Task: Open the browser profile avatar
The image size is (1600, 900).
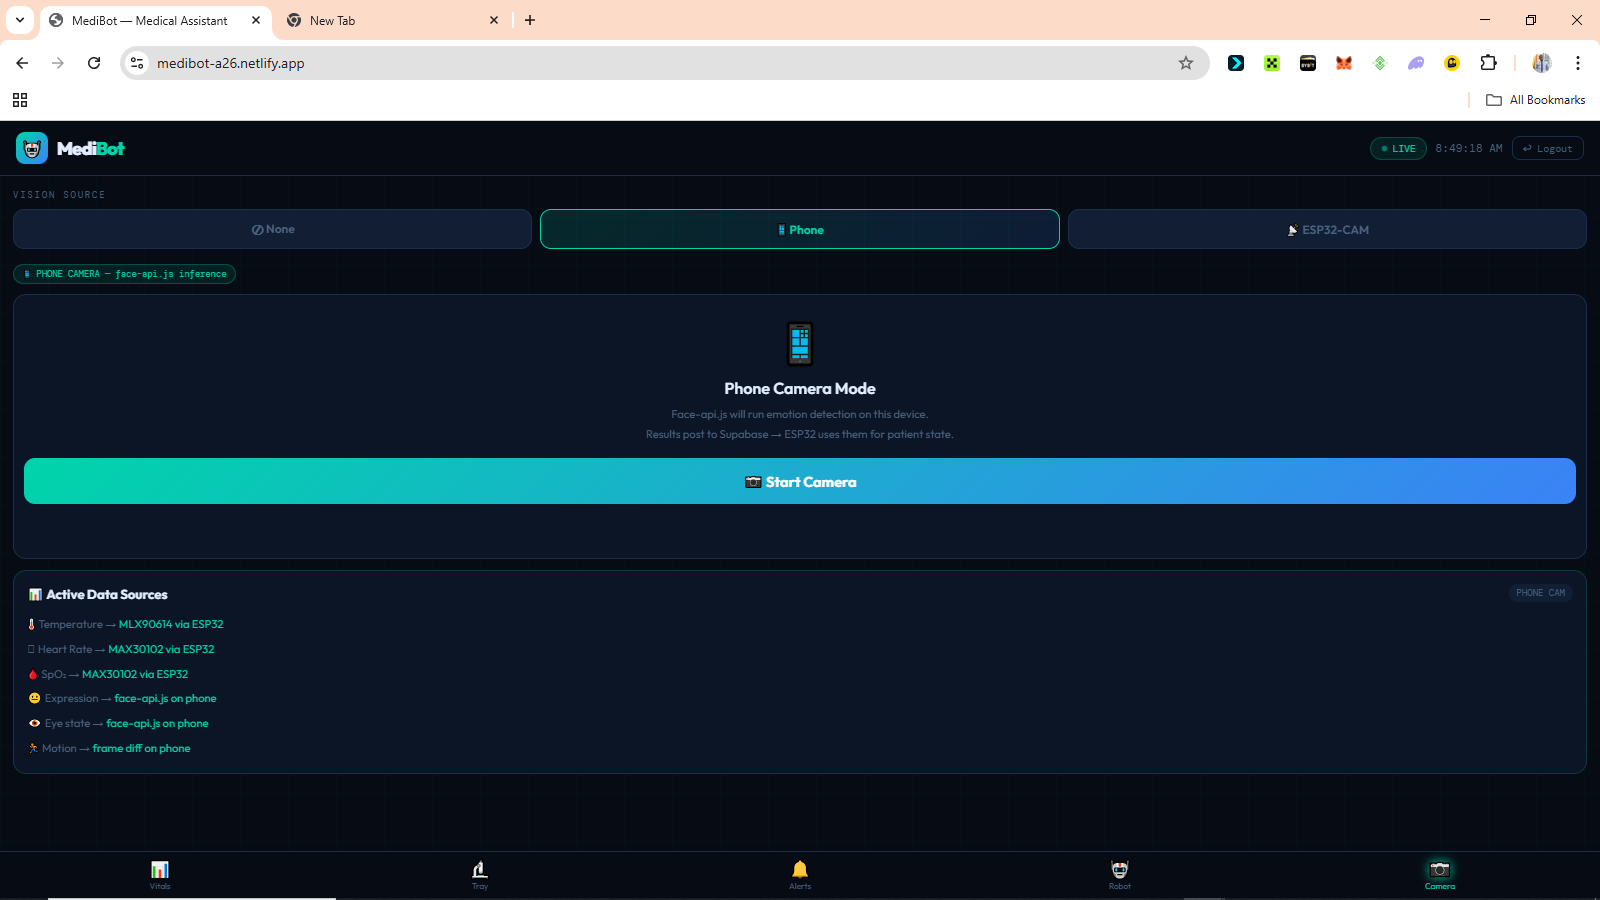Action: click(x=1542, y=63)
